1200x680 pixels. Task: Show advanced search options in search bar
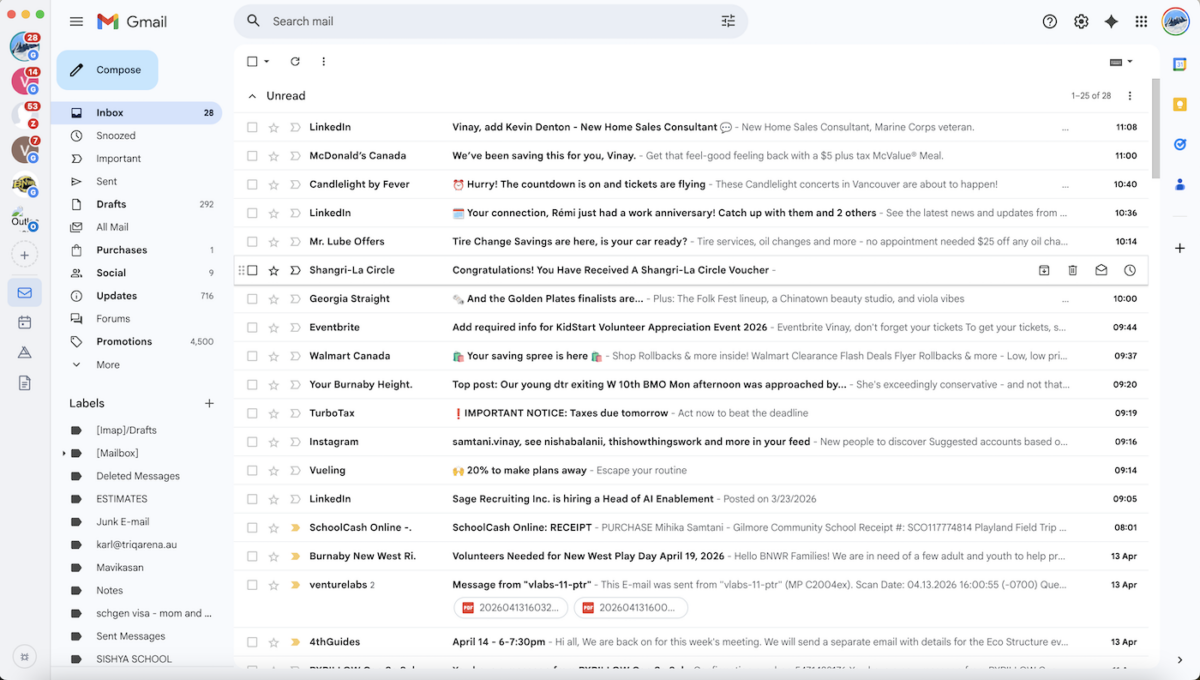tap(728, 21)
